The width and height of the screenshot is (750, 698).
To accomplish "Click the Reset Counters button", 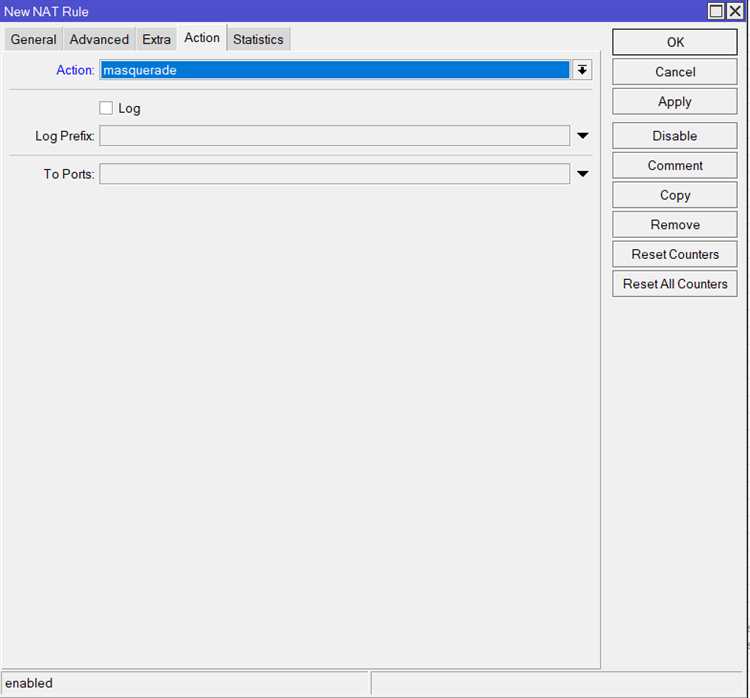I will click(674, 255).
